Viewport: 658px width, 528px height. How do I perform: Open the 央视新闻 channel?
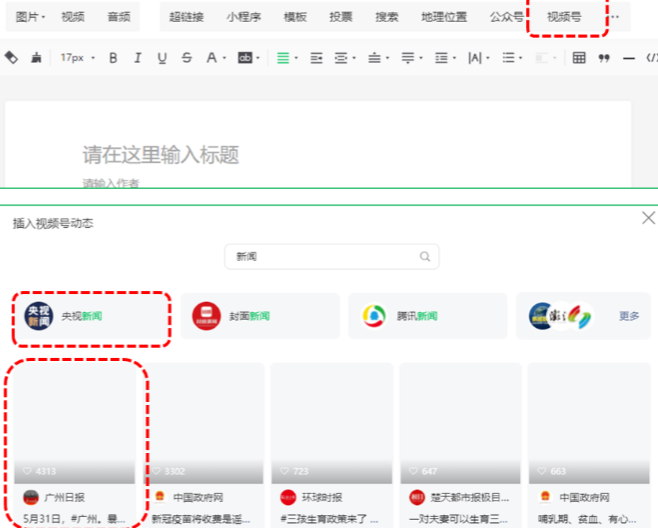click(x=91, y=316)
